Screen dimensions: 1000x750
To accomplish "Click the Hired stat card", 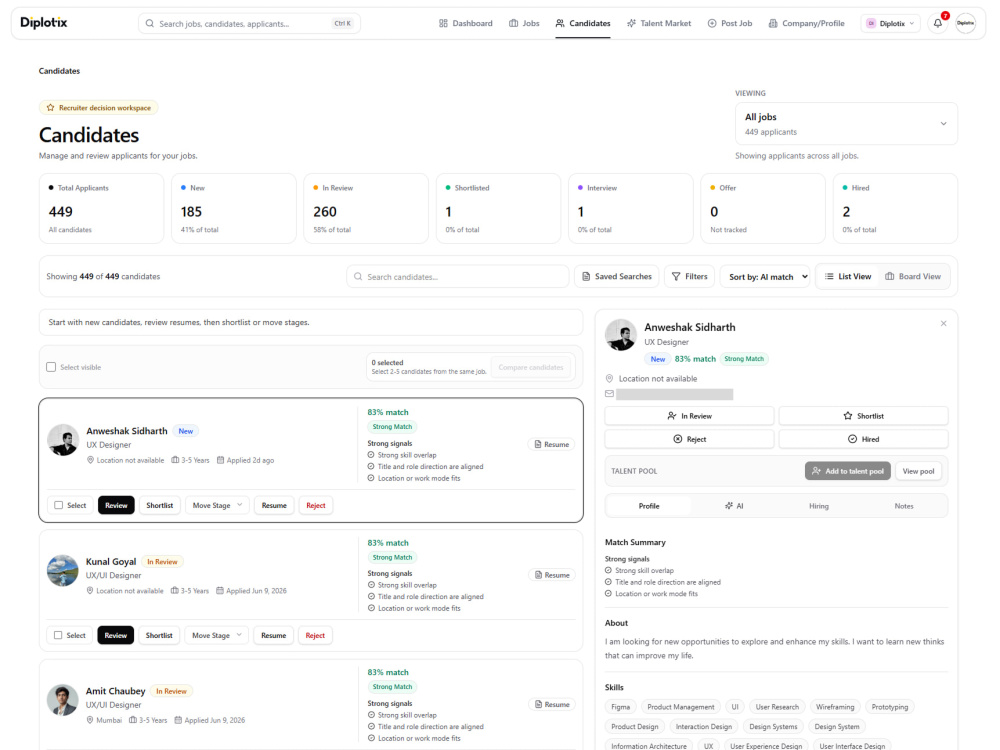I will (895, 209).
